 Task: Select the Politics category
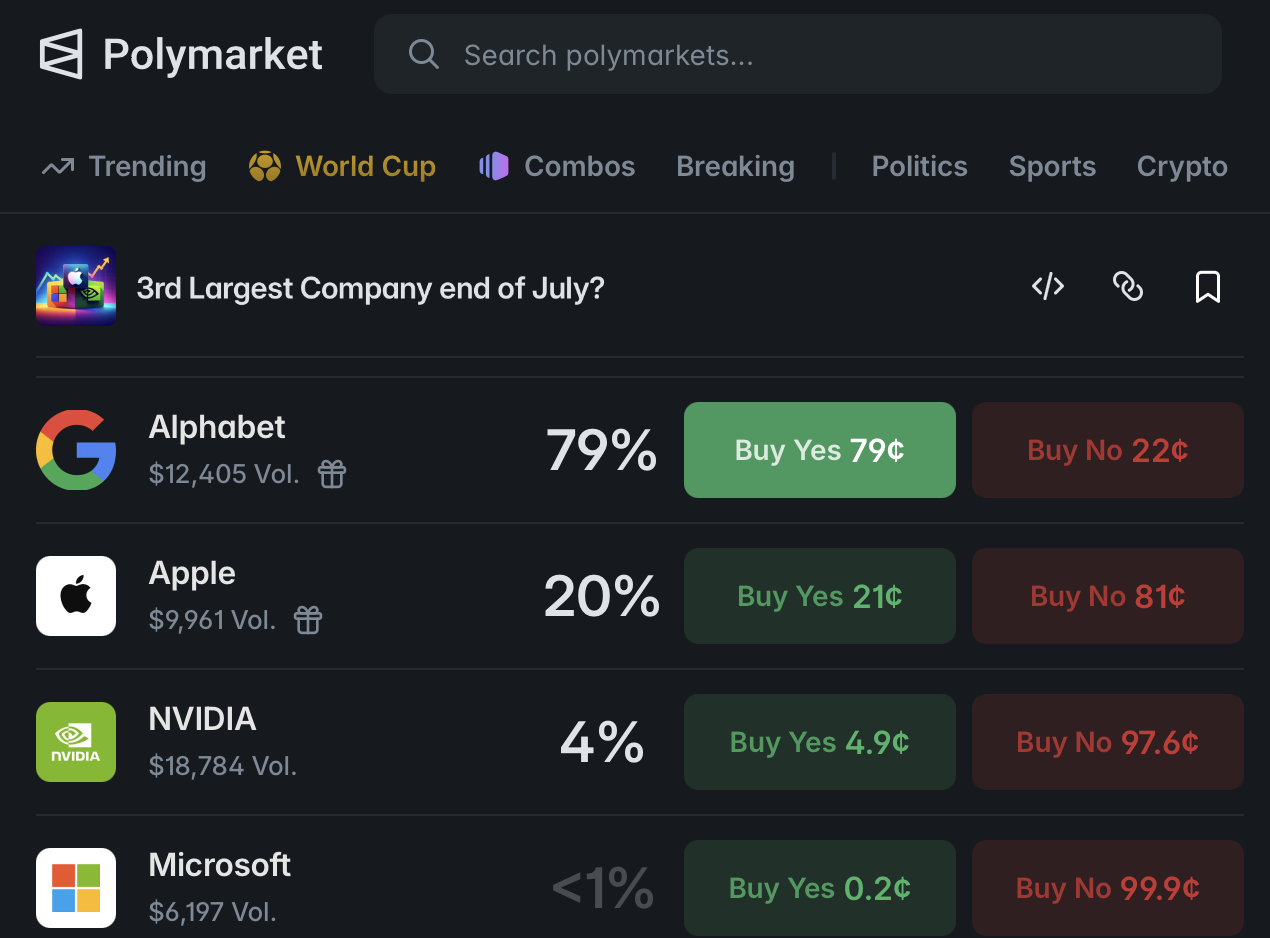tap(920, 166)
